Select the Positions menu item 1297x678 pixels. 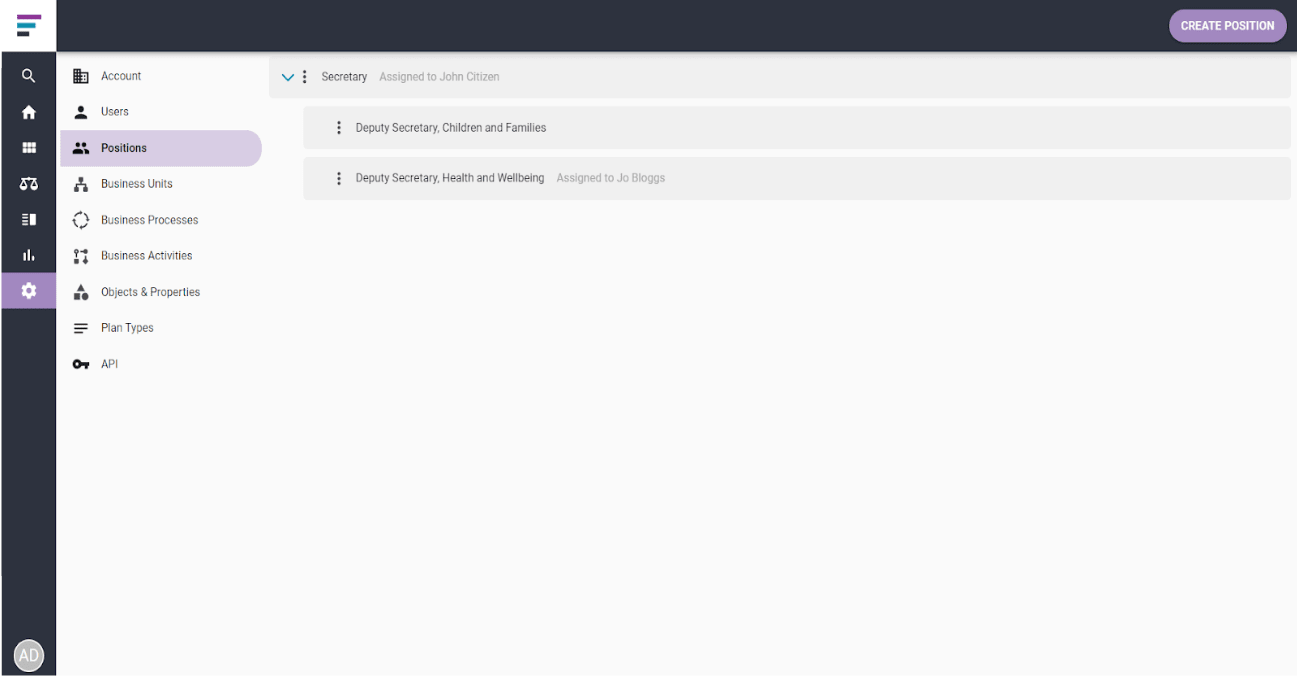coord(161,148)
